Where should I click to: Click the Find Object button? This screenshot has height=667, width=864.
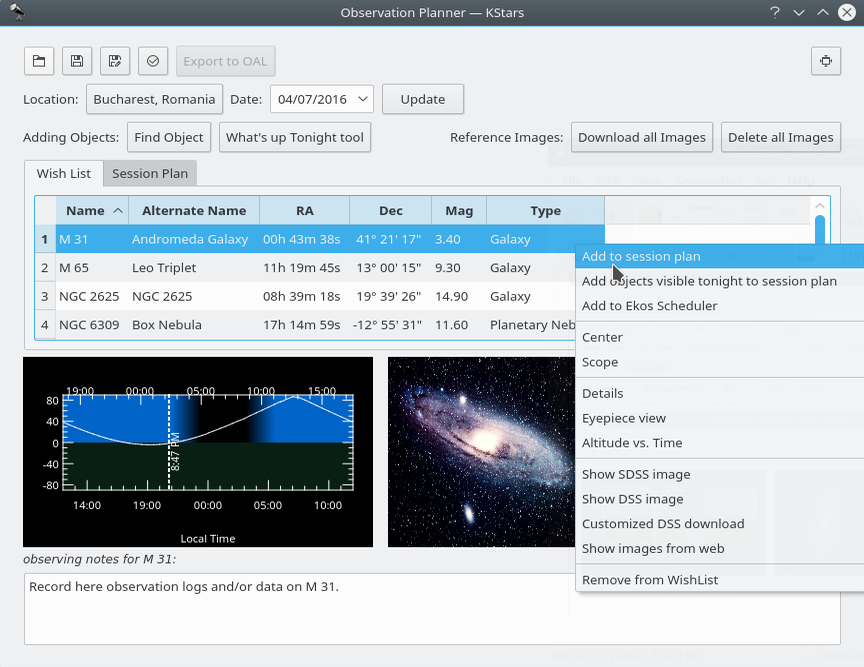tap(169, 137)
